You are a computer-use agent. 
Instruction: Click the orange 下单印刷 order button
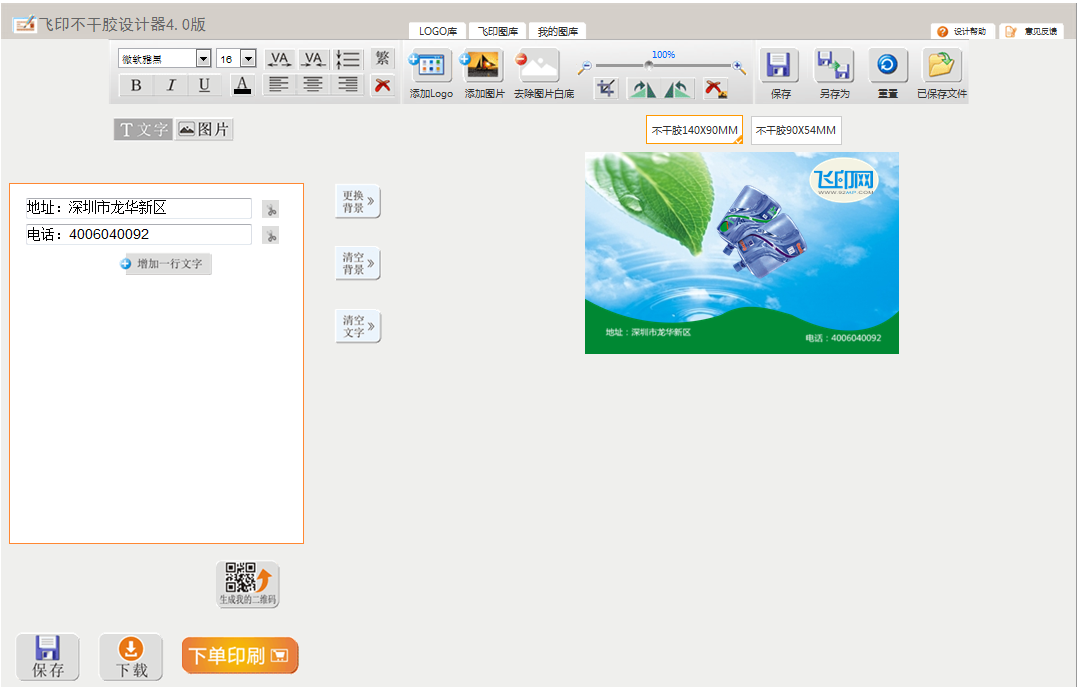coord(240,656)
